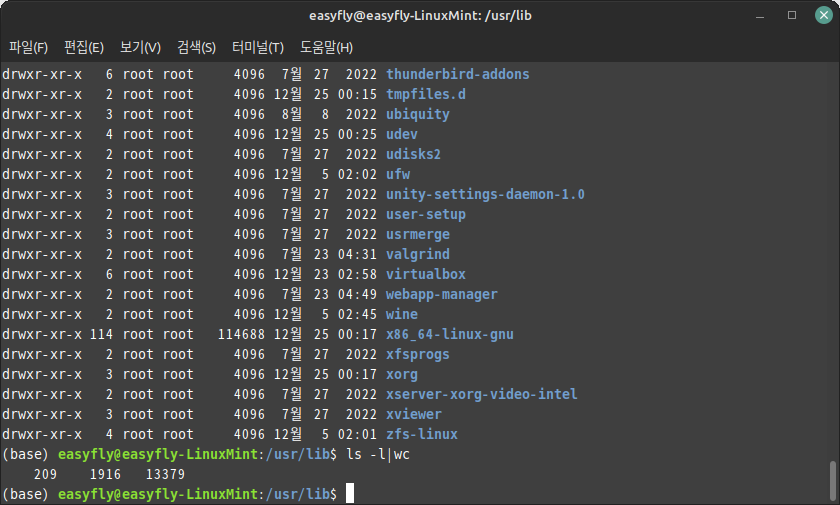Click the time 02:58 in virtualbox row
Viewport: 840px width, 505px height.
coord(357,274)
